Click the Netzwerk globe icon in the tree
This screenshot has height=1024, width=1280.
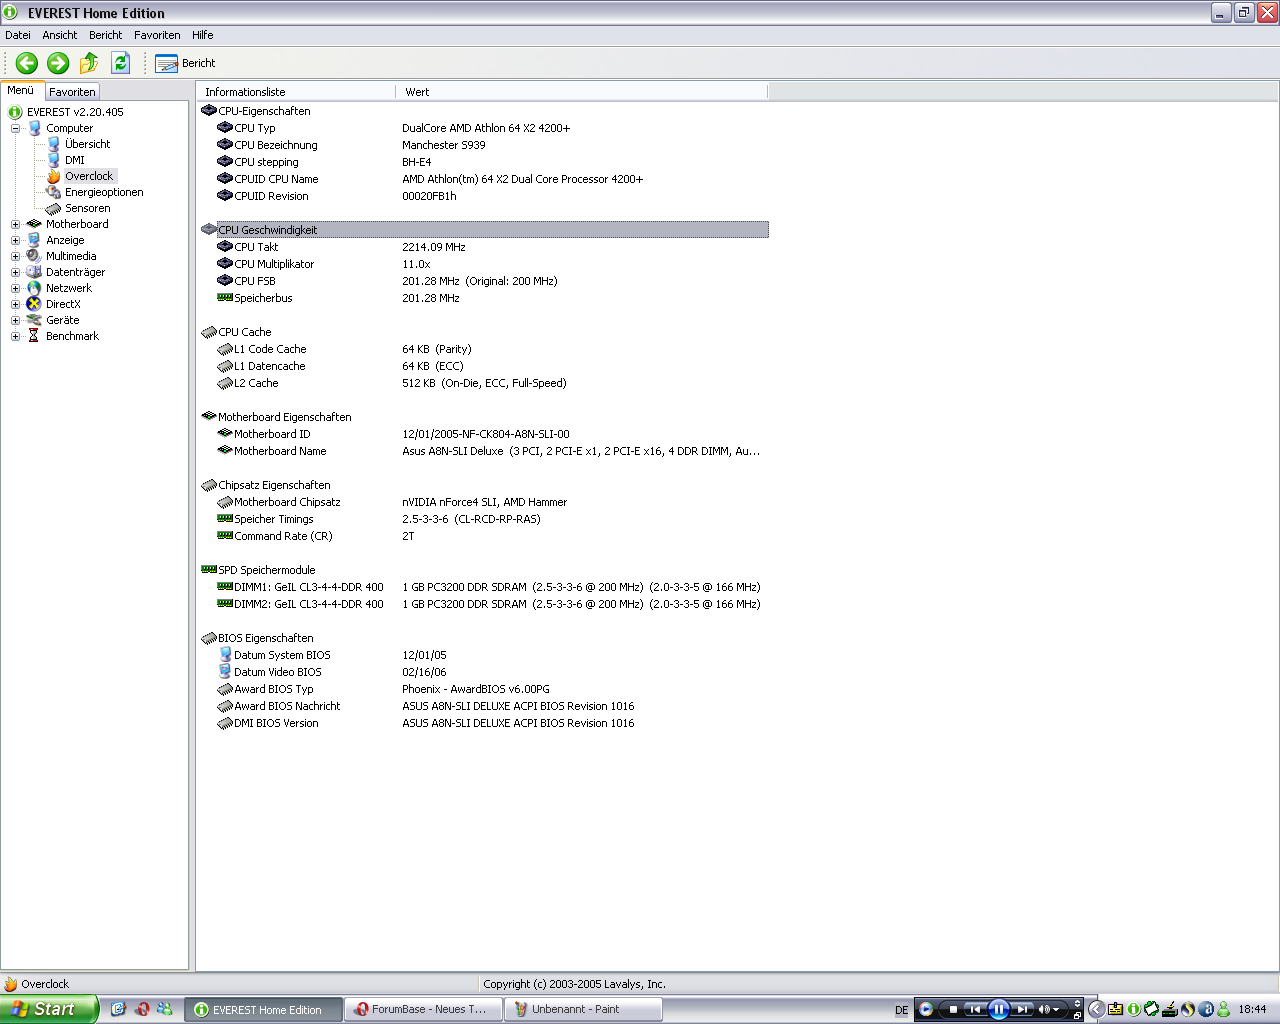click(x=34, y=288)
